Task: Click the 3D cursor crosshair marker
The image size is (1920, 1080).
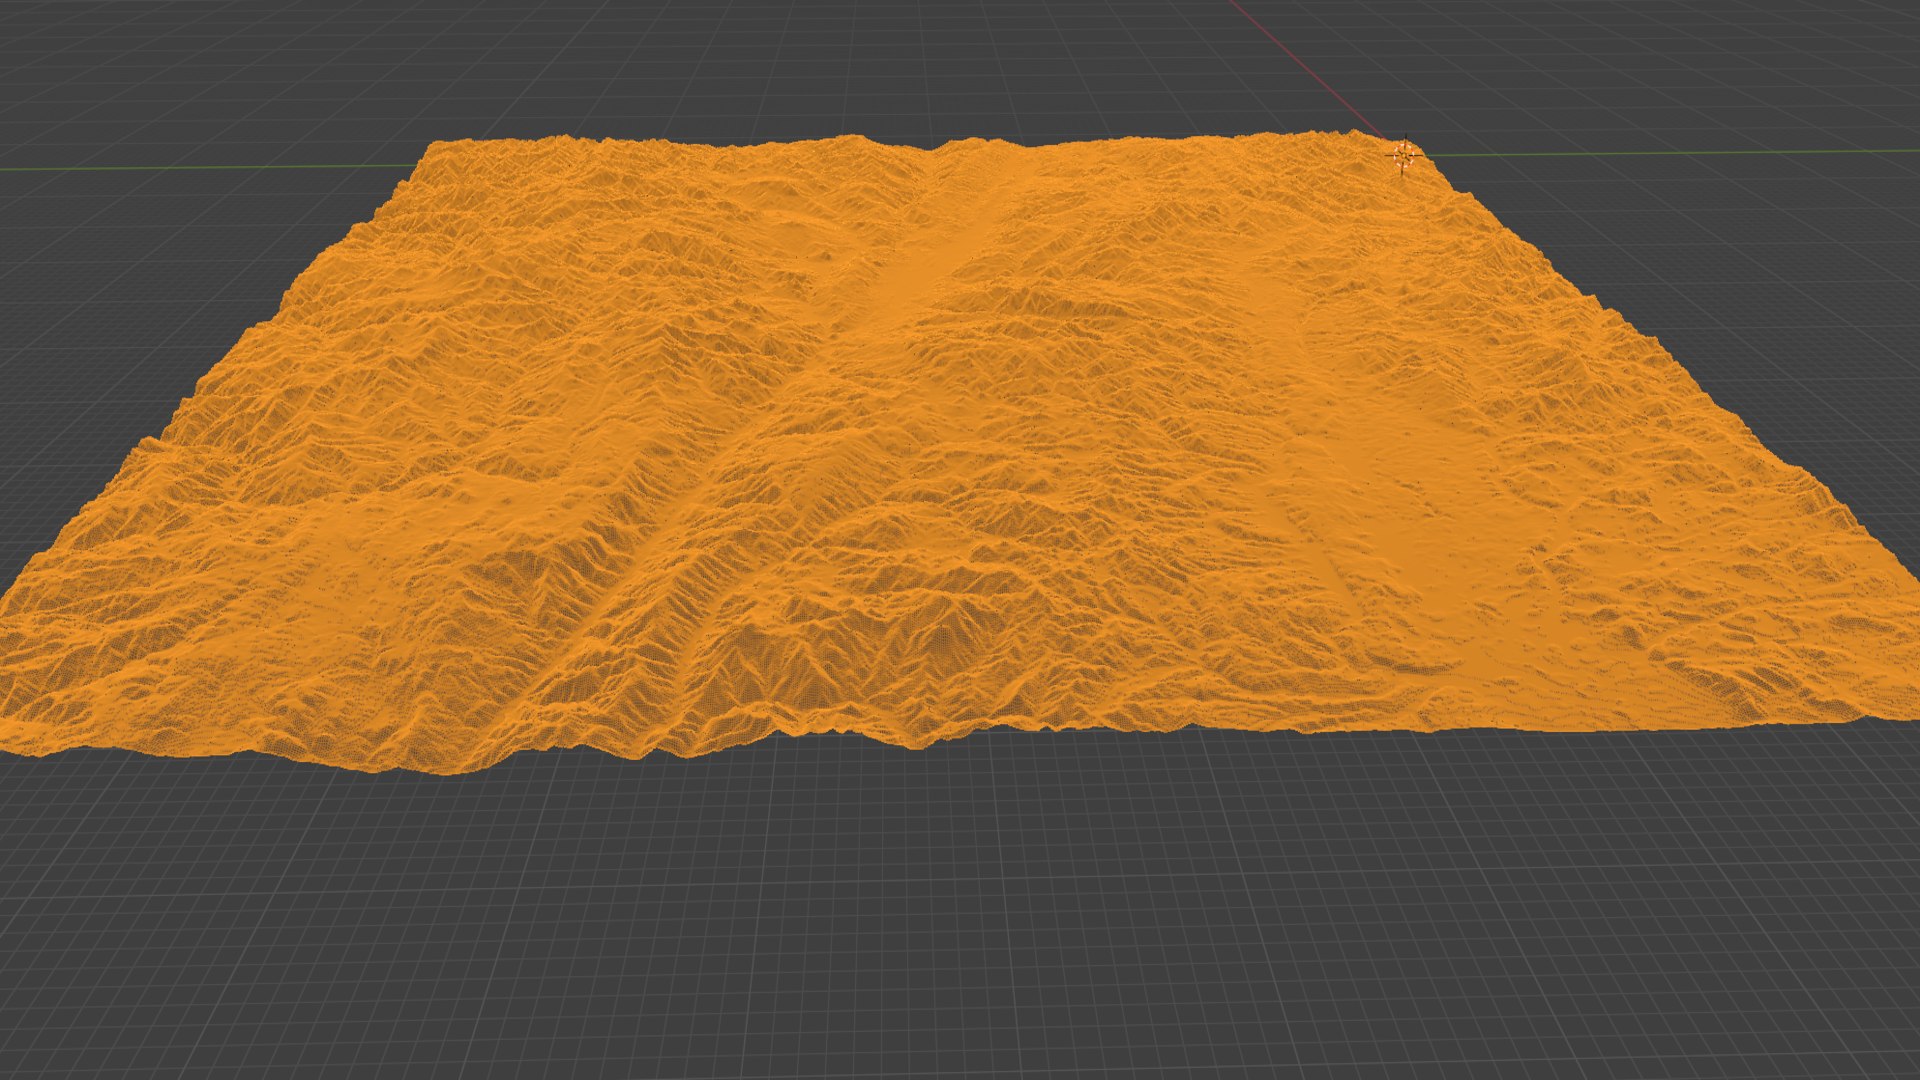Action: pos(1405,155)
